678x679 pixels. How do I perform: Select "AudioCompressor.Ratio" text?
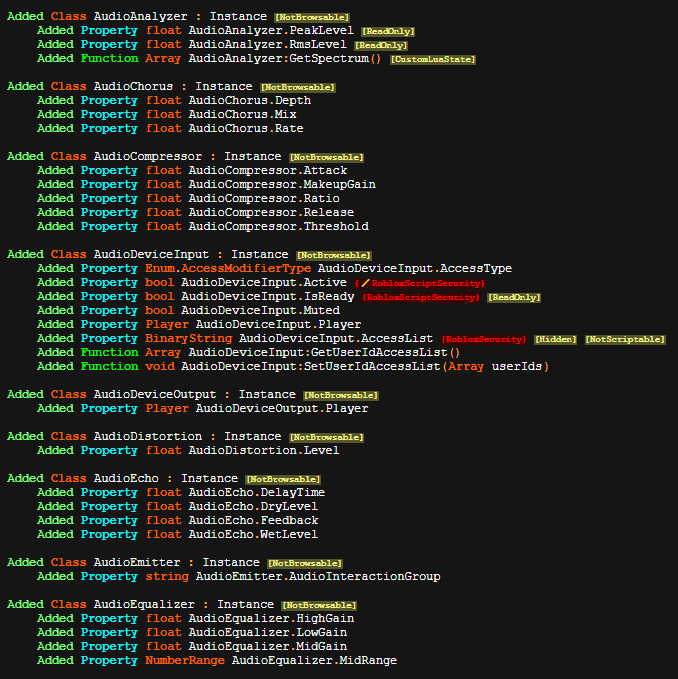pyautogui.click(x=264, y=198)
